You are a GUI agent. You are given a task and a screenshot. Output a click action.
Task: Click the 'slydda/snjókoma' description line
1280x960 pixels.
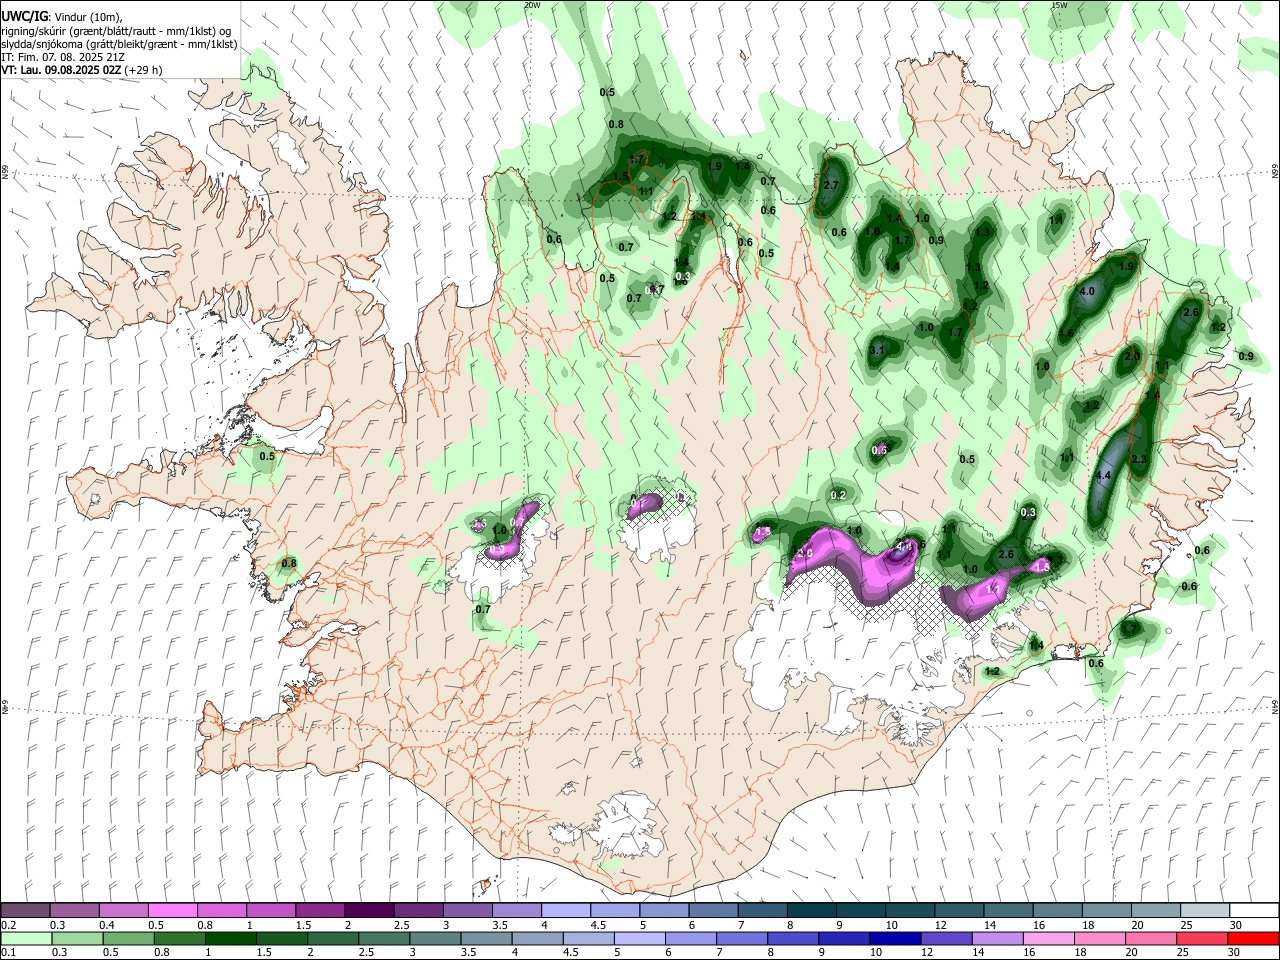(119, 44)
